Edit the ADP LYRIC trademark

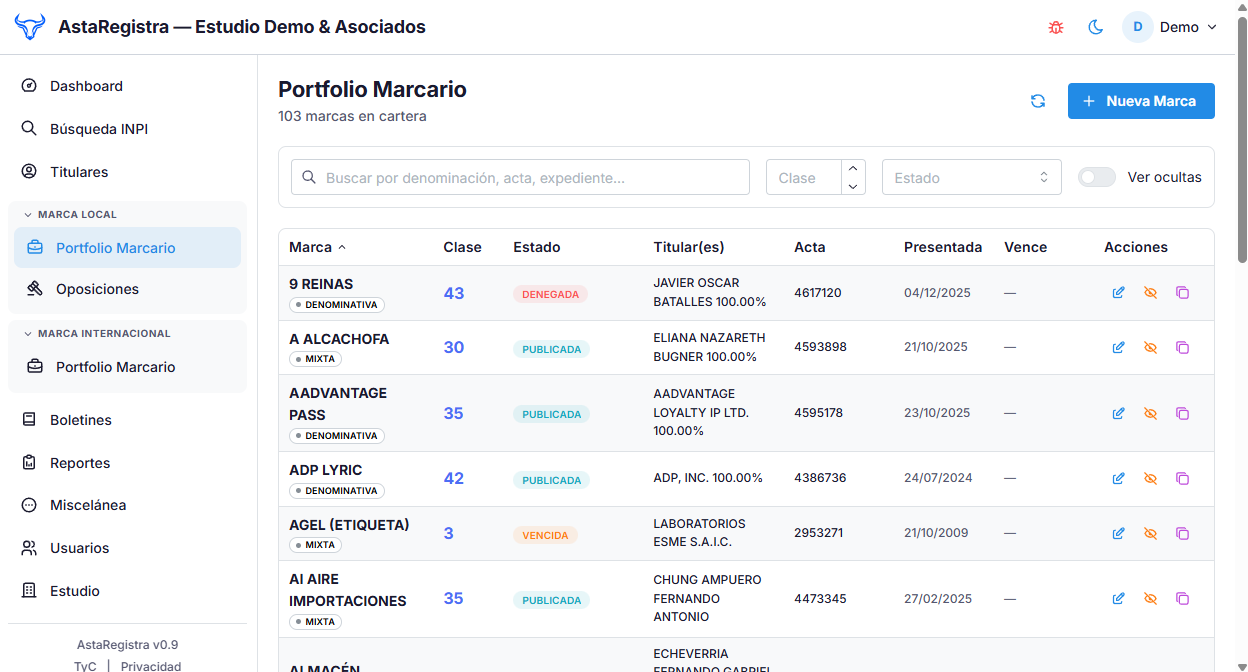coord(1119,479)
